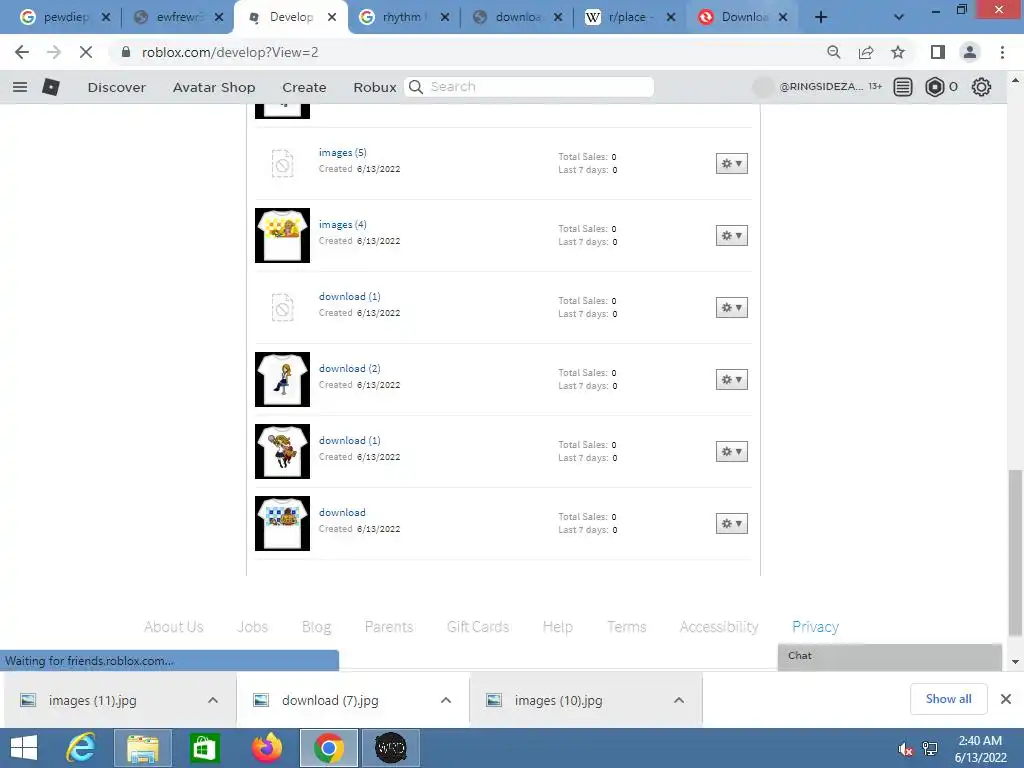Open the Blog footer link

pyautogui.click(x=317, y=627)
